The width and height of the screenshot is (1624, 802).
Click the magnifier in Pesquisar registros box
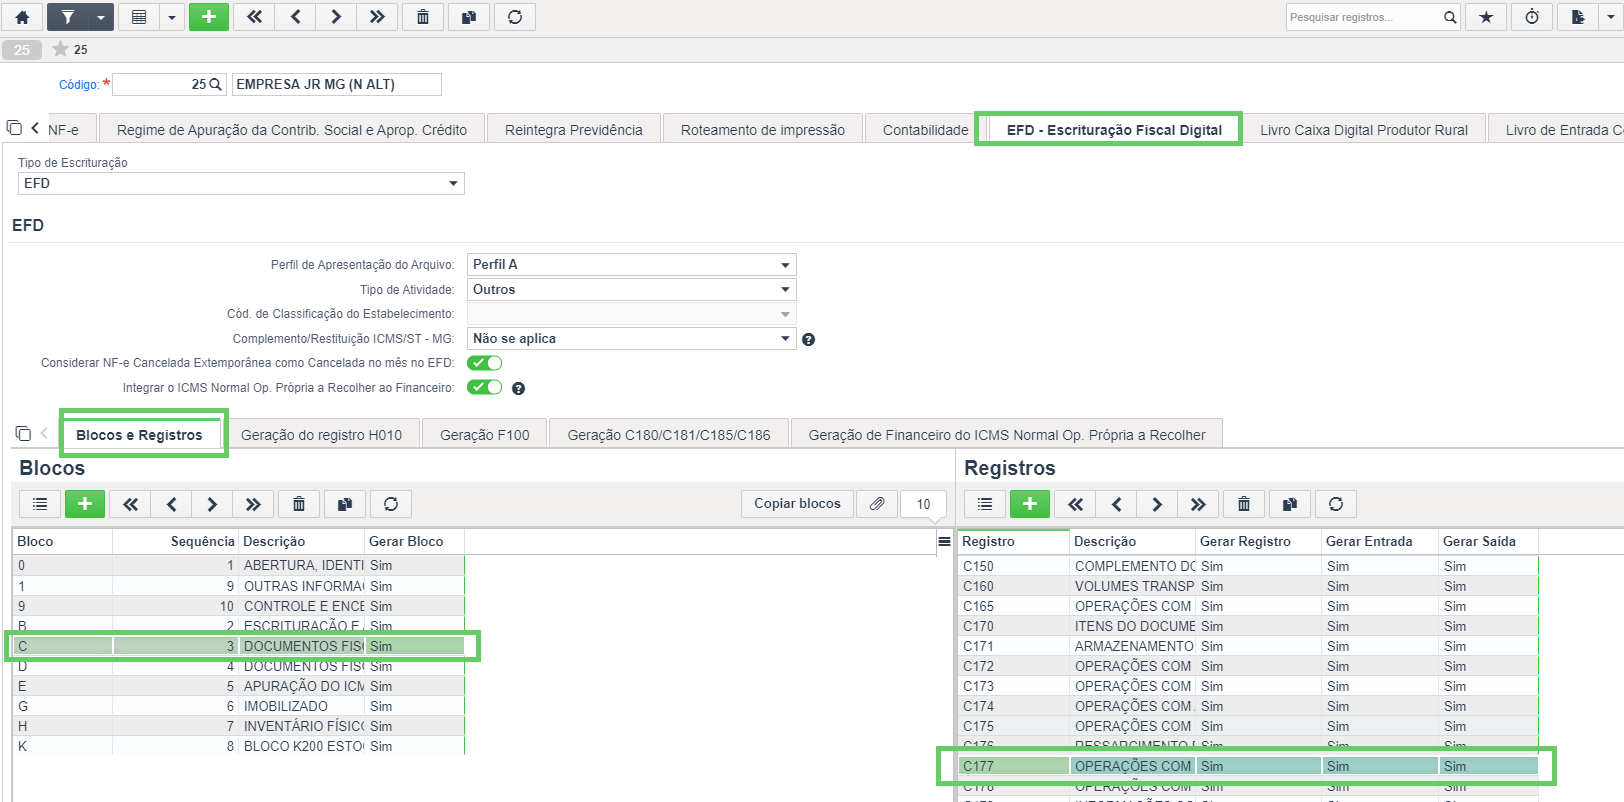1450,17
